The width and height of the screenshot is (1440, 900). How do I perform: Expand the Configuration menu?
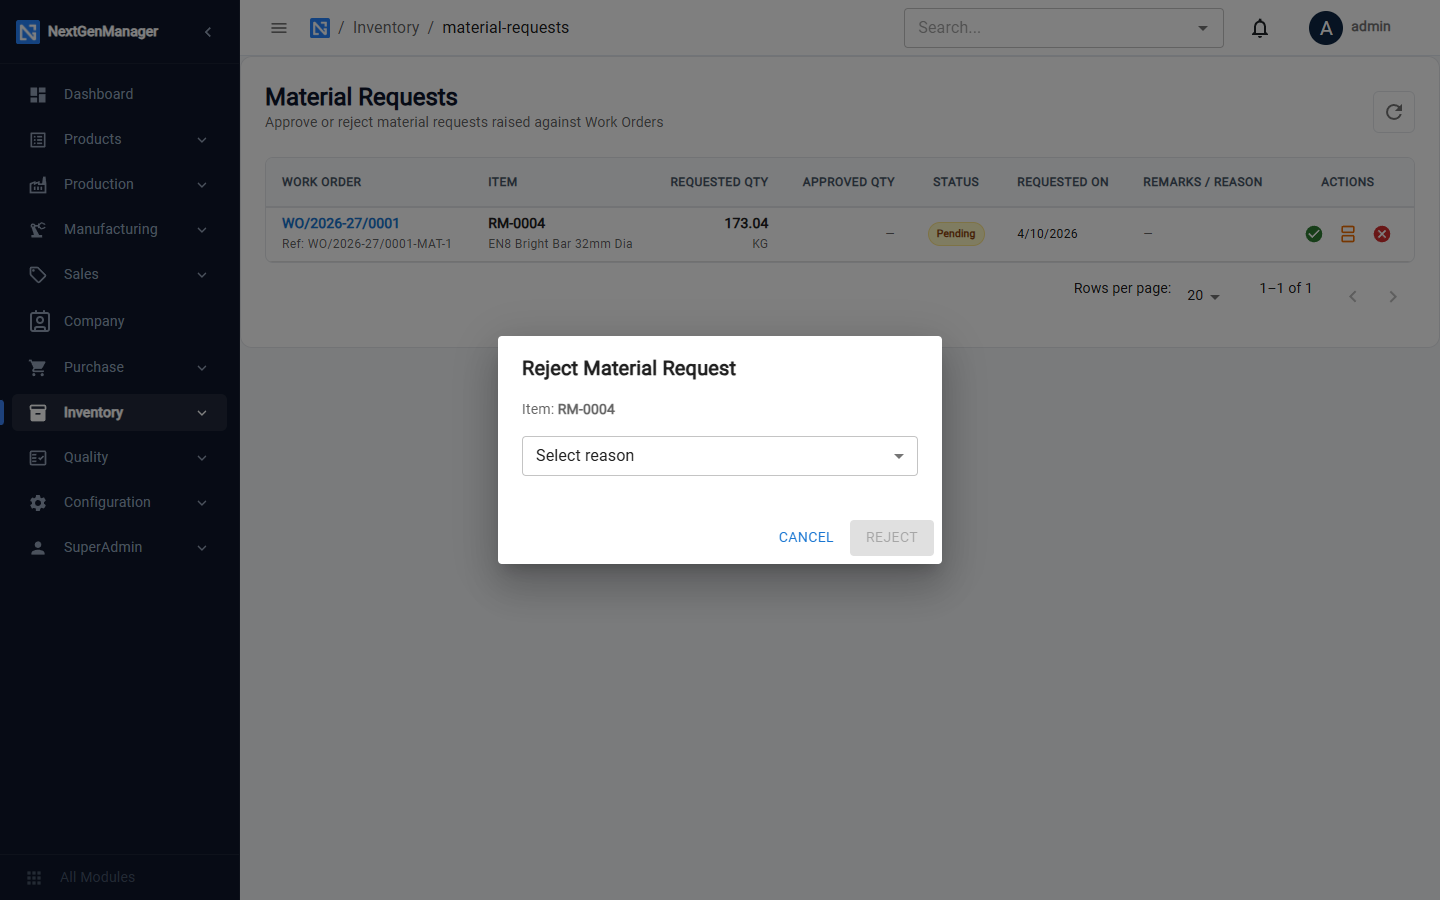119,502
